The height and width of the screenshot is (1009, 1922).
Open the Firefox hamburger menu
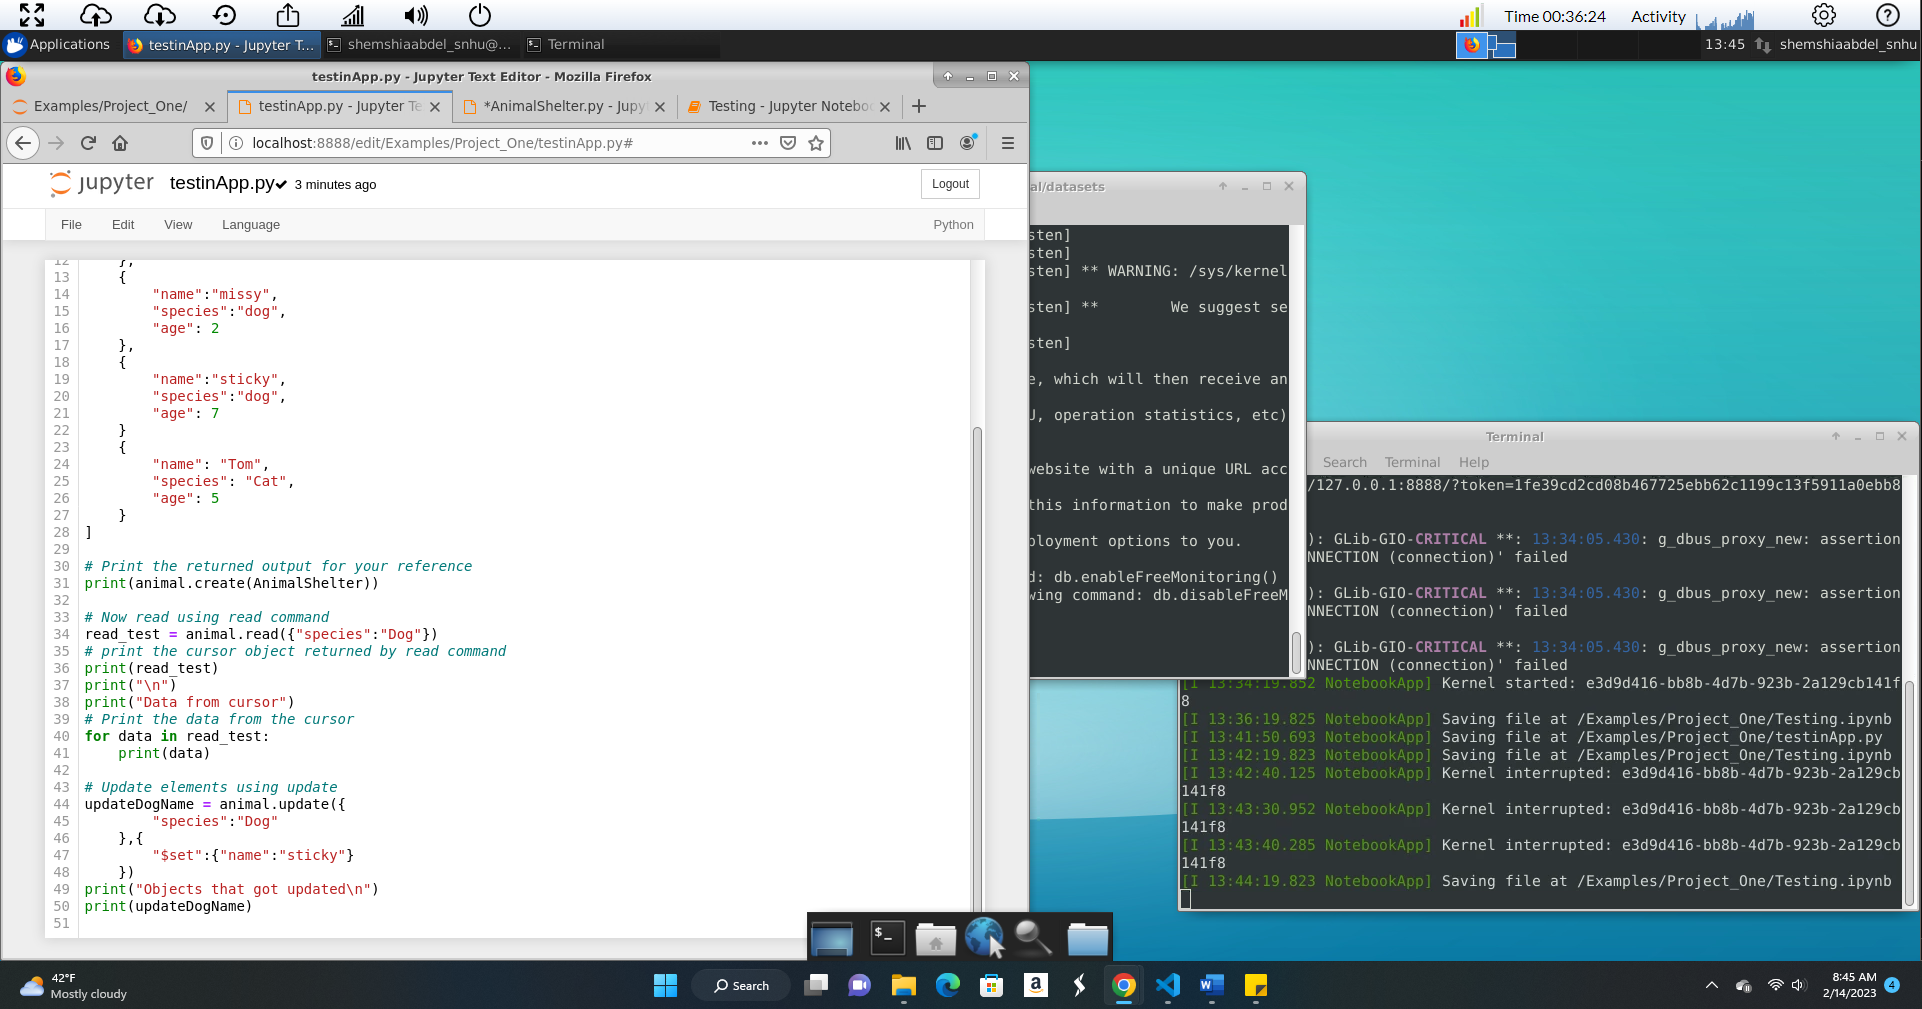[1008, 143]
